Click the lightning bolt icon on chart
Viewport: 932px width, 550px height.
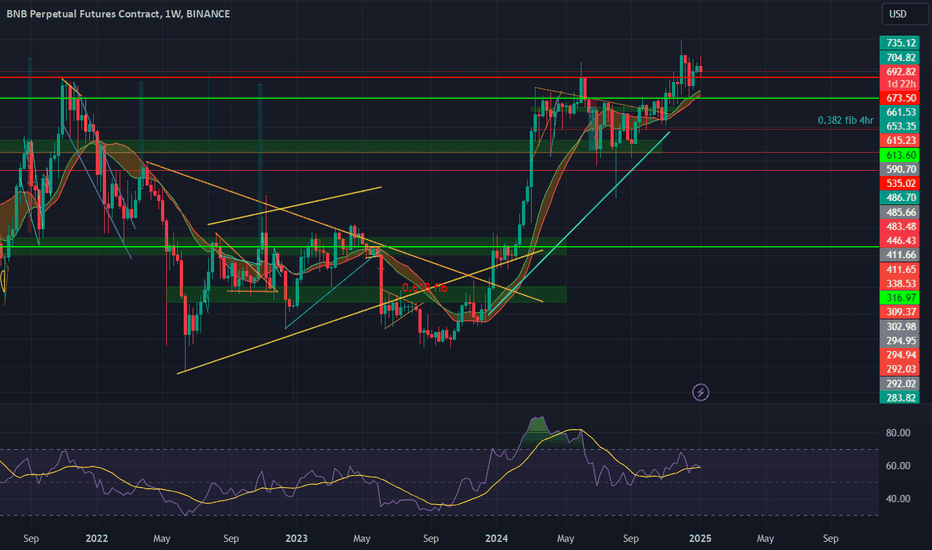coord(701,392)
